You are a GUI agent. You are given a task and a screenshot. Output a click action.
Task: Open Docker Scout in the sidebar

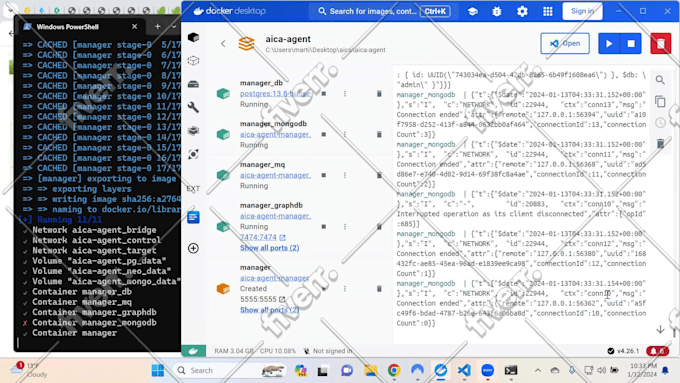pos(193,154)
